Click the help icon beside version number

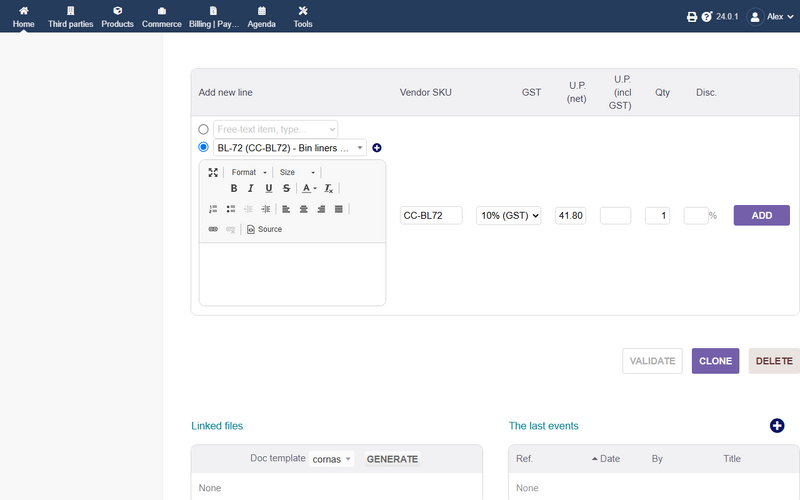pyautogui.click(x=707, y=17)
